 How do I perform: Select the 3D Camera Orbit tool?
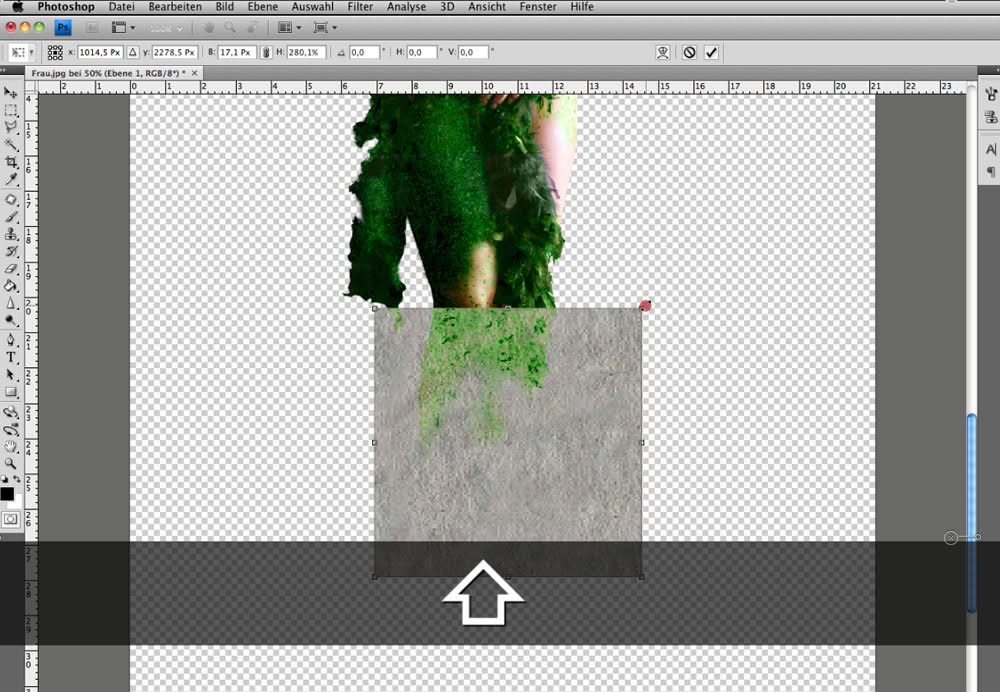(x=10, y=429)
